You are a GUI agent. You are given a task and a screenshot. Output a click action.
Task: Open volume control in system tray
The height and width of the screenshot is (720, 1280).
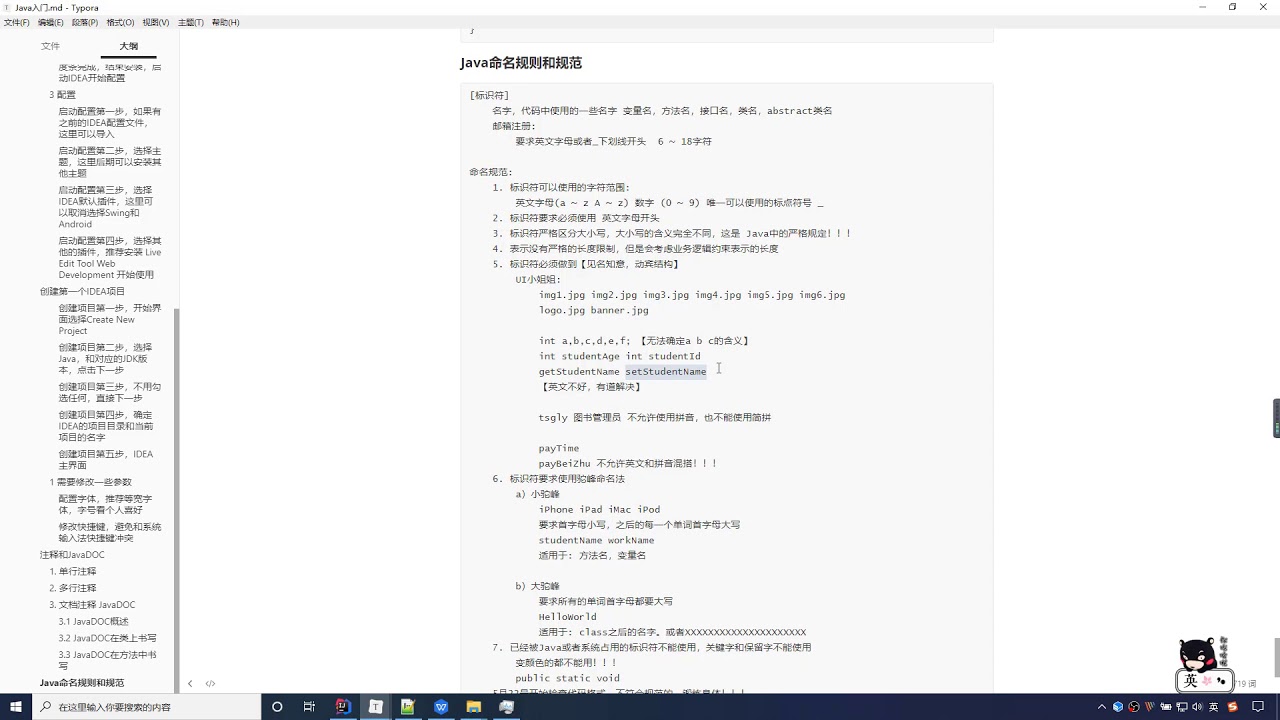[x=1198, y=707]
